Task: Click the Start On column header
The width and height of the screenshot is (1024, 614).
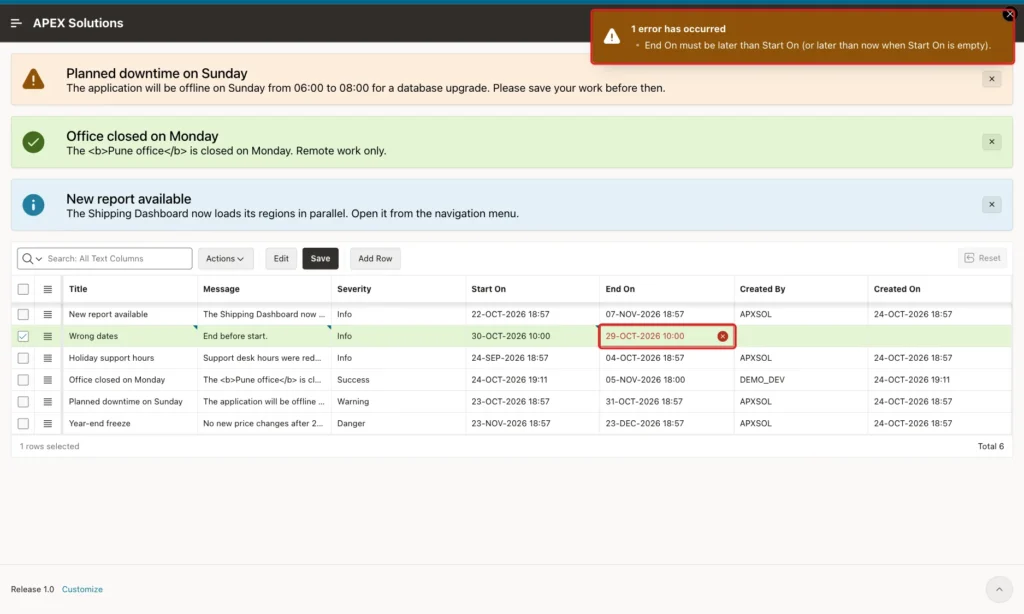Action: click(x=532, y=289)
